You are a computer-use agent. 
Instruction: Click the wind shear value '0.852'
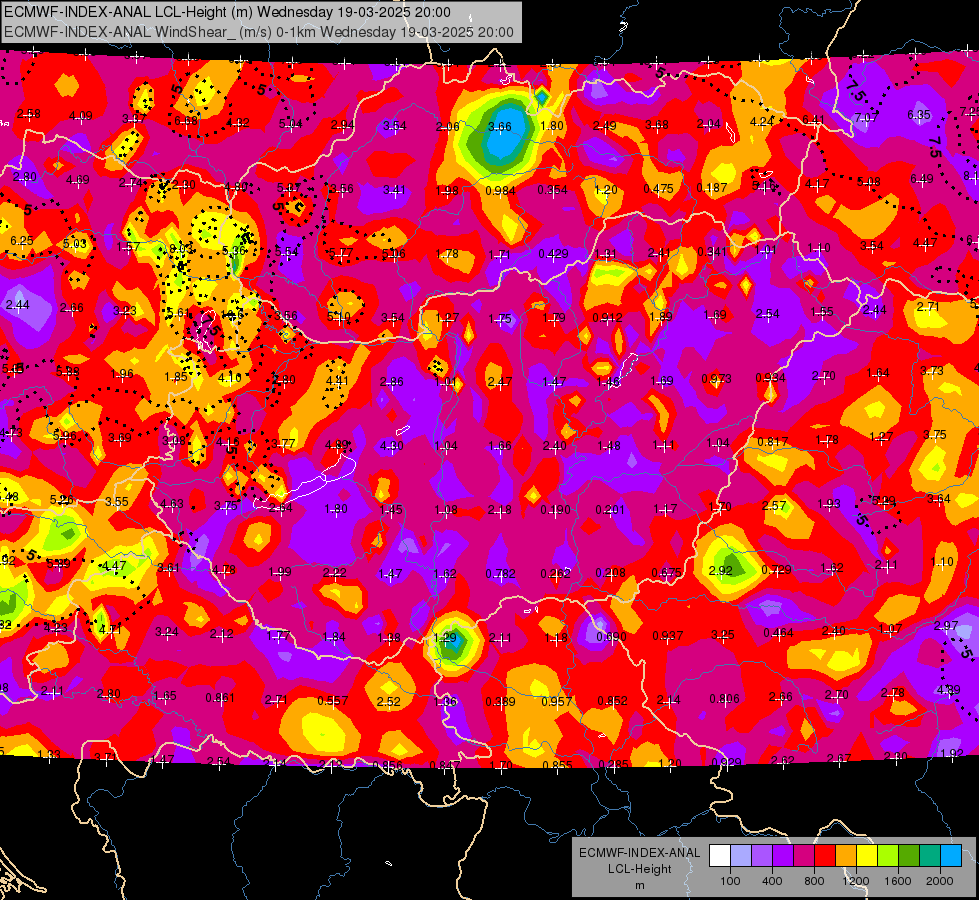[612, 701]
